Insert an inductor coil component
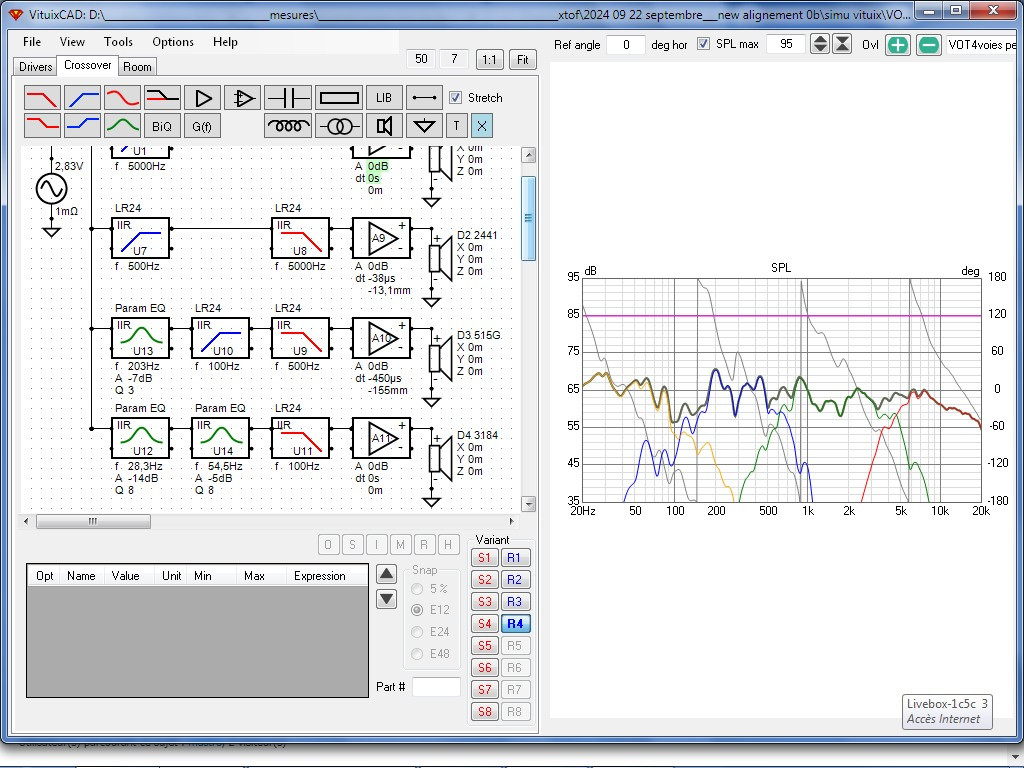This screenshot has height=768, width=1024. 288,125
